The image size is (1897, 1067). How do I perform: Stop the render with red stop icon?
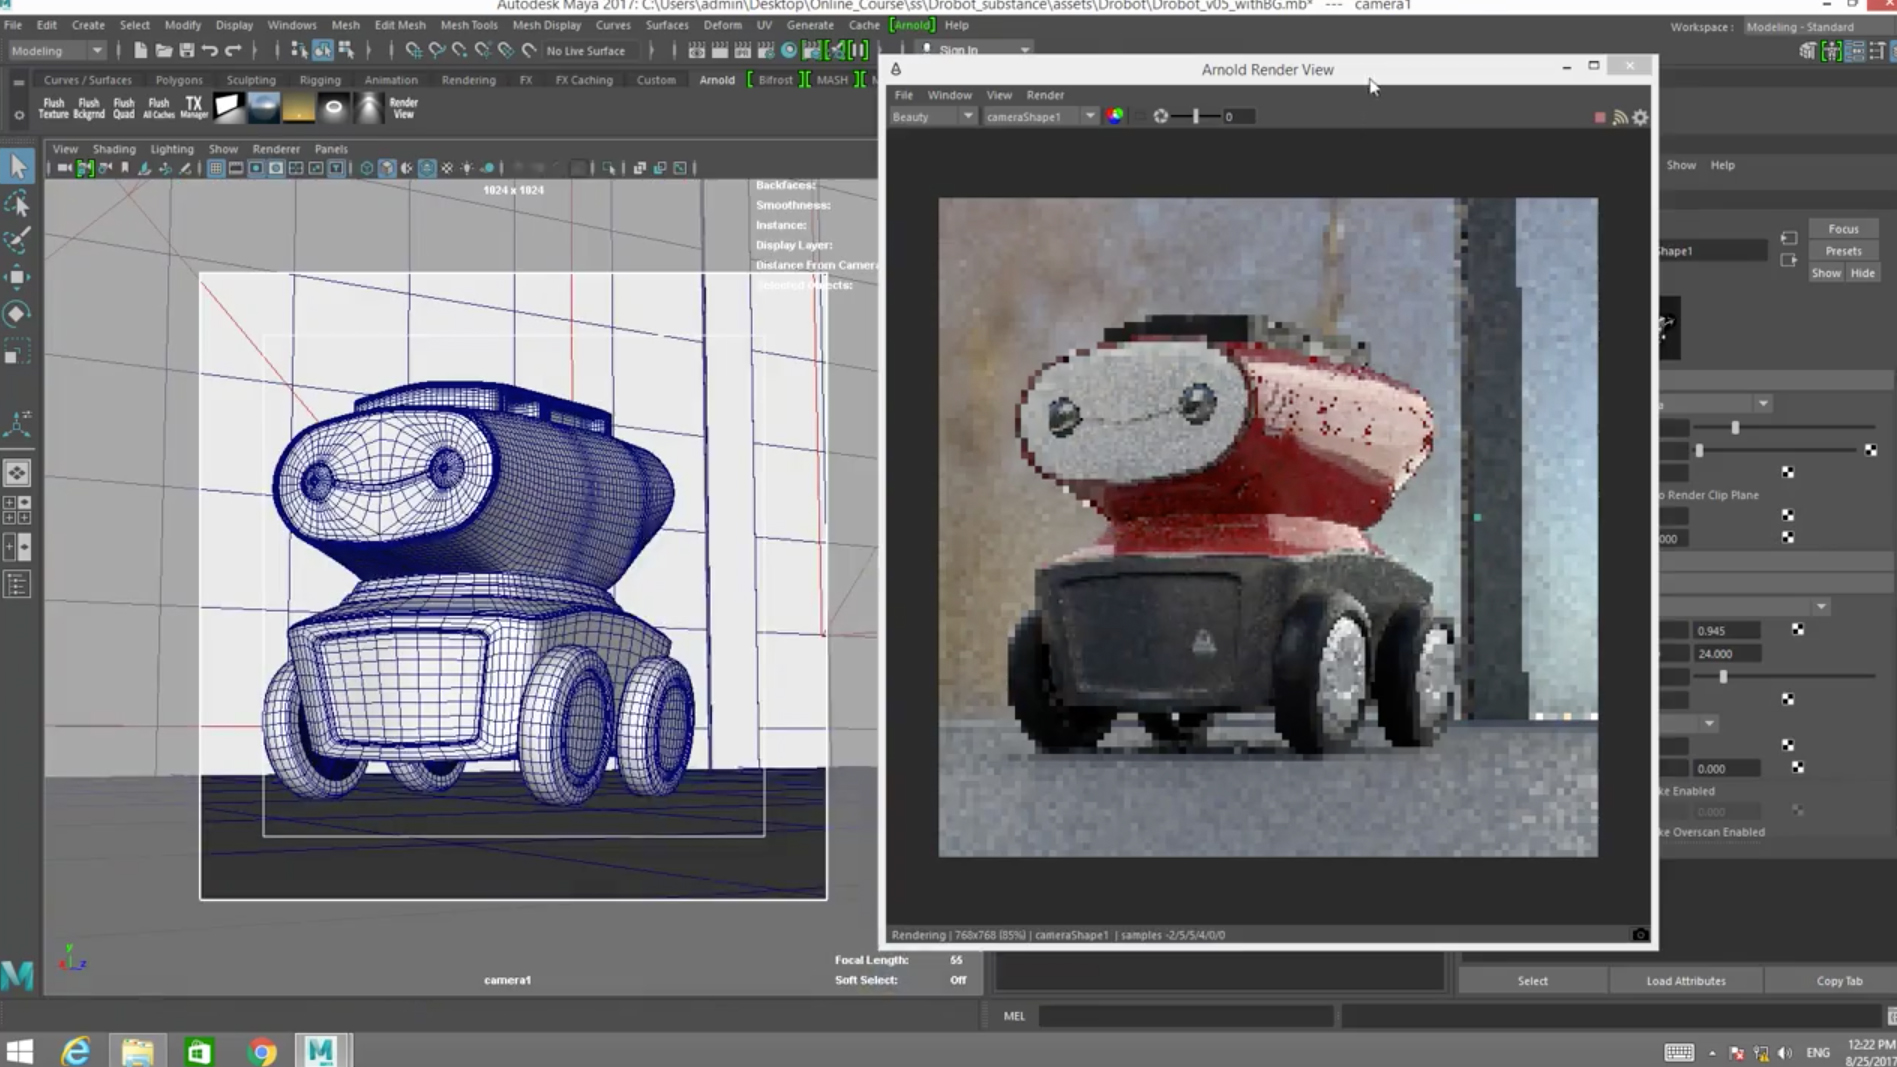tap(1599, 118)
